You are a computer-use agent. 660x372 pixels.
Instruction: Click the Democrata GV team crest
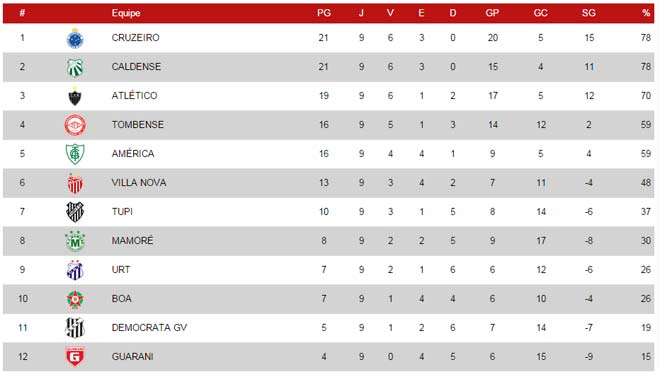[75, 328]
